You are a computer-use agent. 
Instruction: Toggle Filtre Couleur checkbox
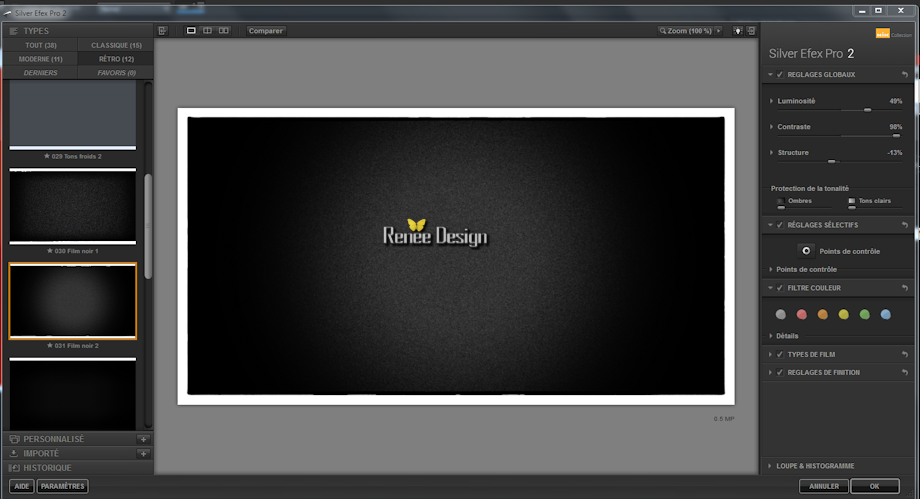pos(780,288)
